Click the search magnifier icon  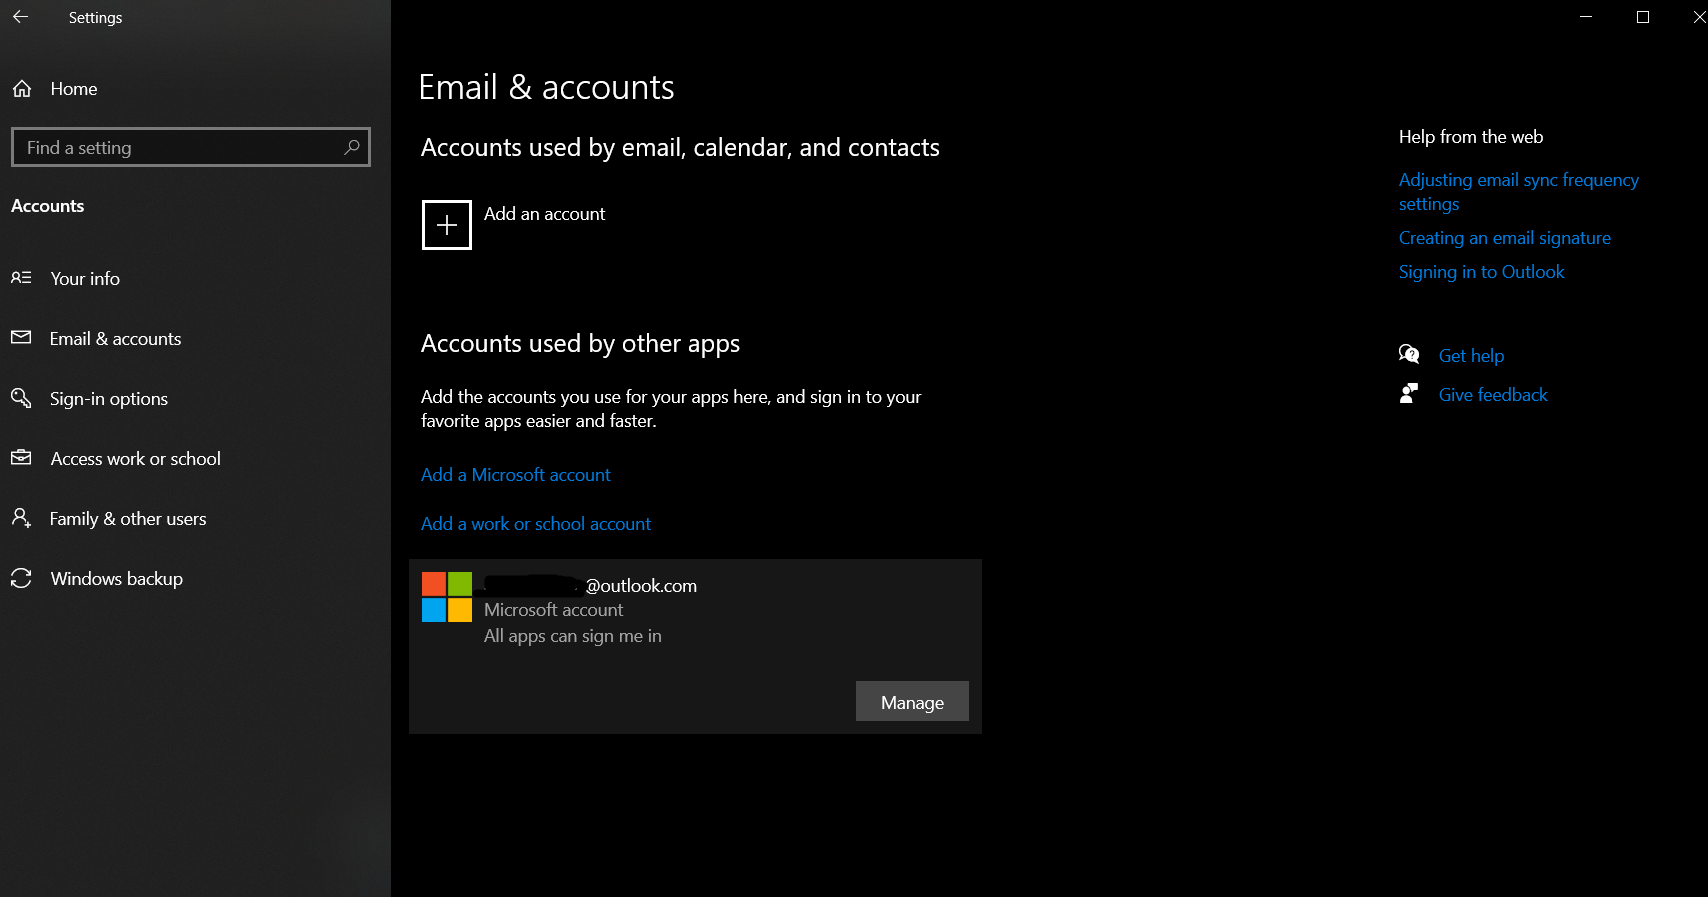pos(352,147)
